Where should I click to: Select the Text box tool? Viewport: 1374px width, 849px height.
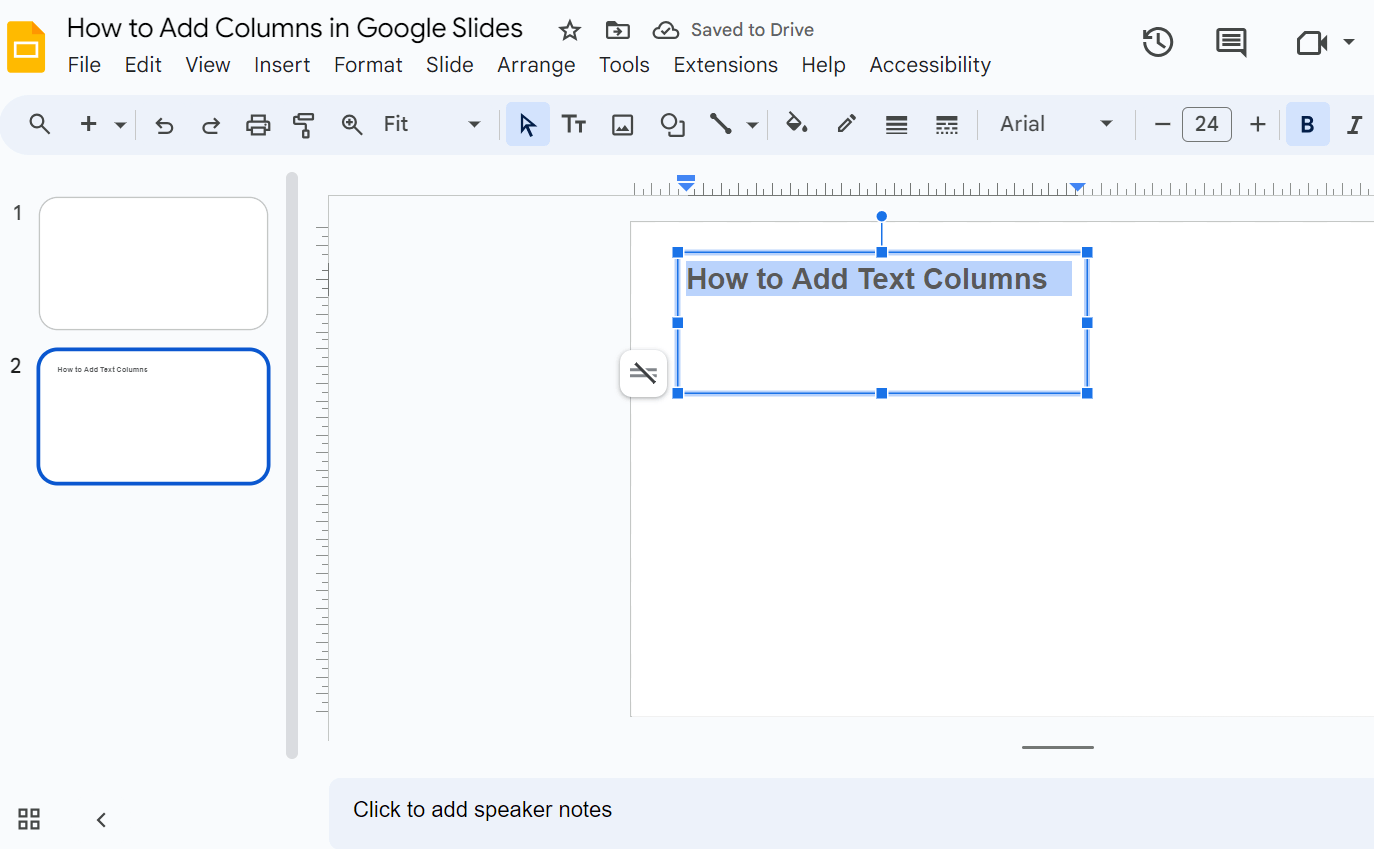[x=574, y=124]
